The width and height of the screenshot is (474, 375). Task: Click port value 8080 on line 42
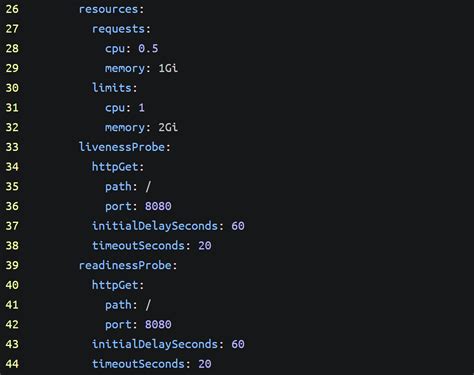(x=158, y=324)
